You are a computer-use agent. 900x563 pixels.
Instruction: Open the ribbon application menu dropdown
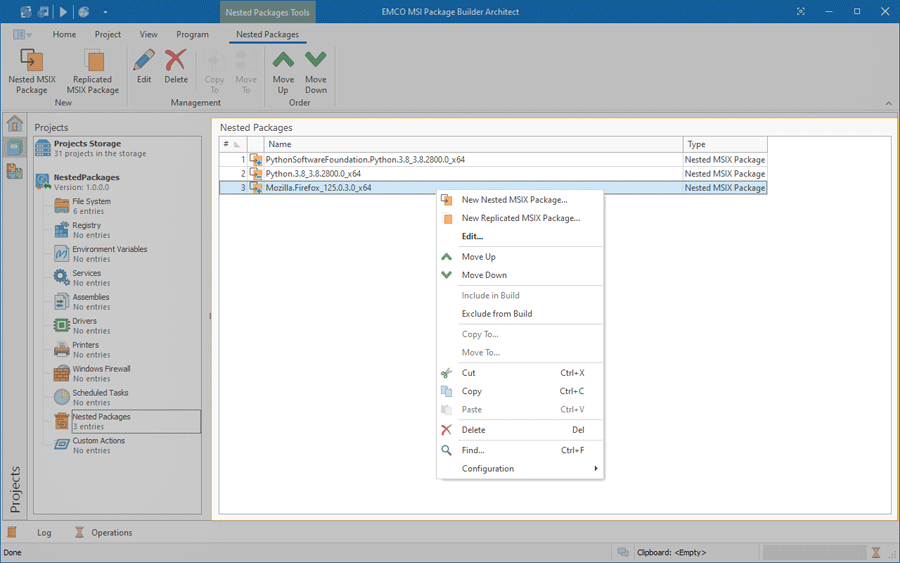click(22, 34)
